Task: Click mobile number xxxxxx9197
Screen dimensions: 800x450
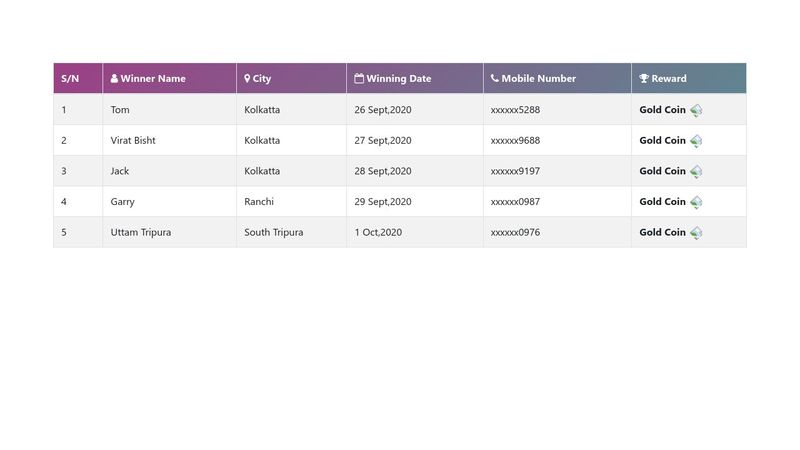Action: pyautogui.click(x=515, y=171)
